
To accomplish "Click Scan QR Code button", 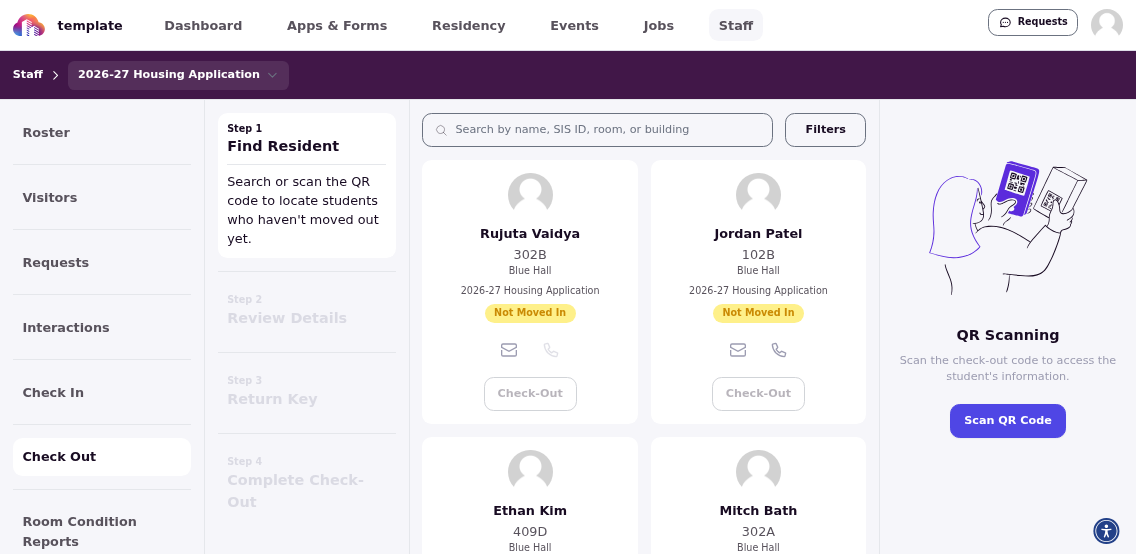I will click(x=1008, y=421).
